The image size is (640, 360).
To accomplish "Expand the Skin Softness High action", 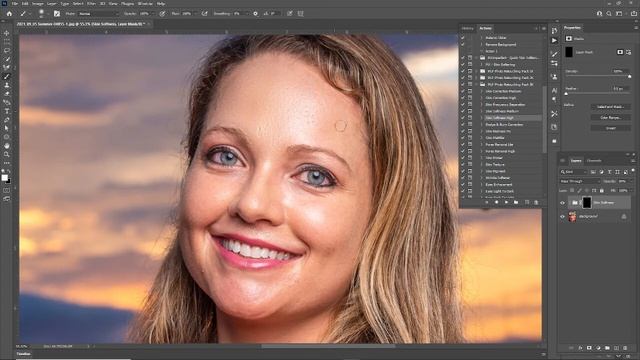I will coord(482,118).
